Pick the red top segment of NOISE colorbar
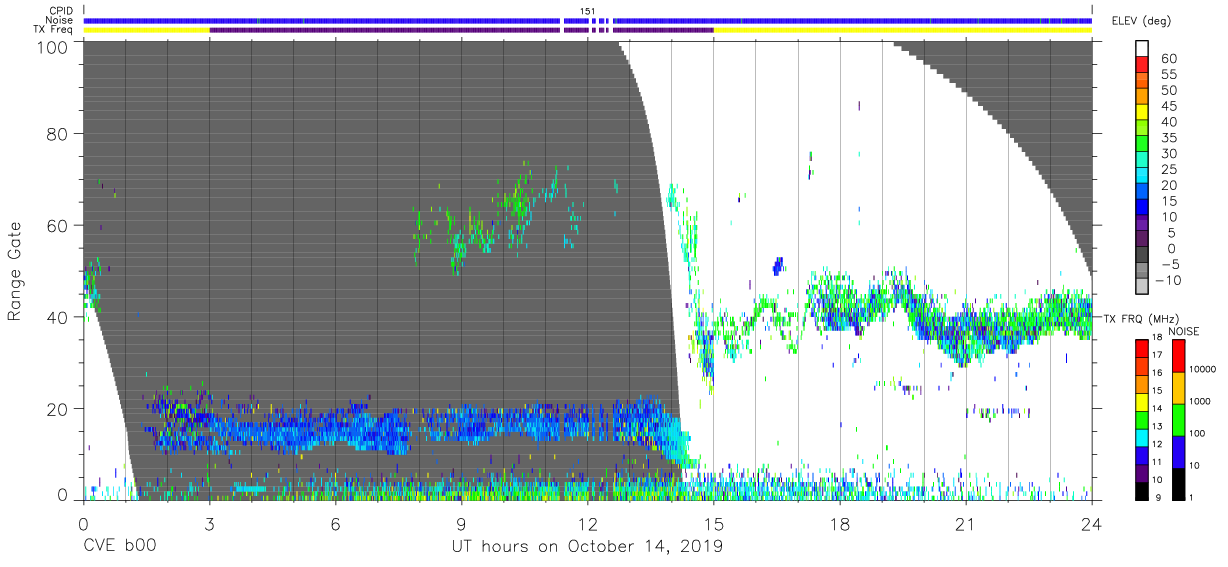Viewport: 1228px width, 567px height. pyautogui.click(x=1179, y=357)
